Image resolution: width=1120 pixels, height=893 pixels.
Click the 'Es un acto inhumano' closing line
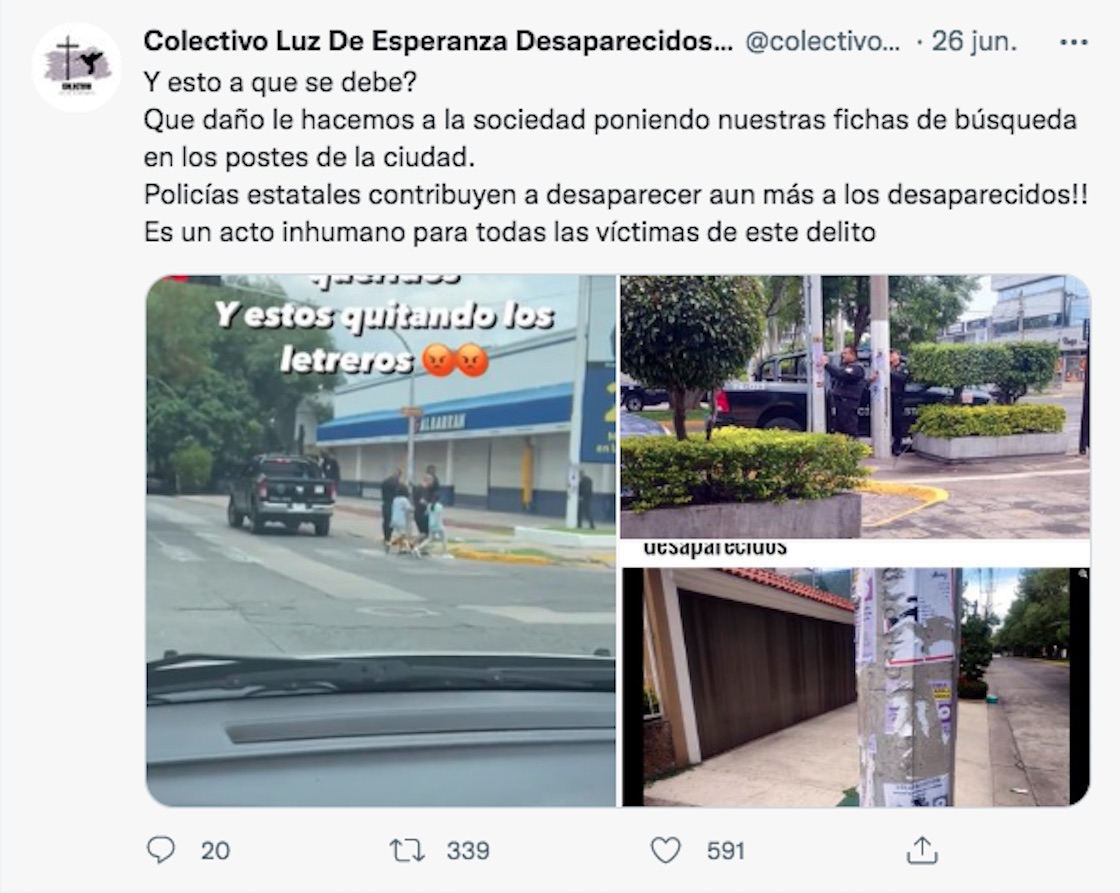(509, 232)
